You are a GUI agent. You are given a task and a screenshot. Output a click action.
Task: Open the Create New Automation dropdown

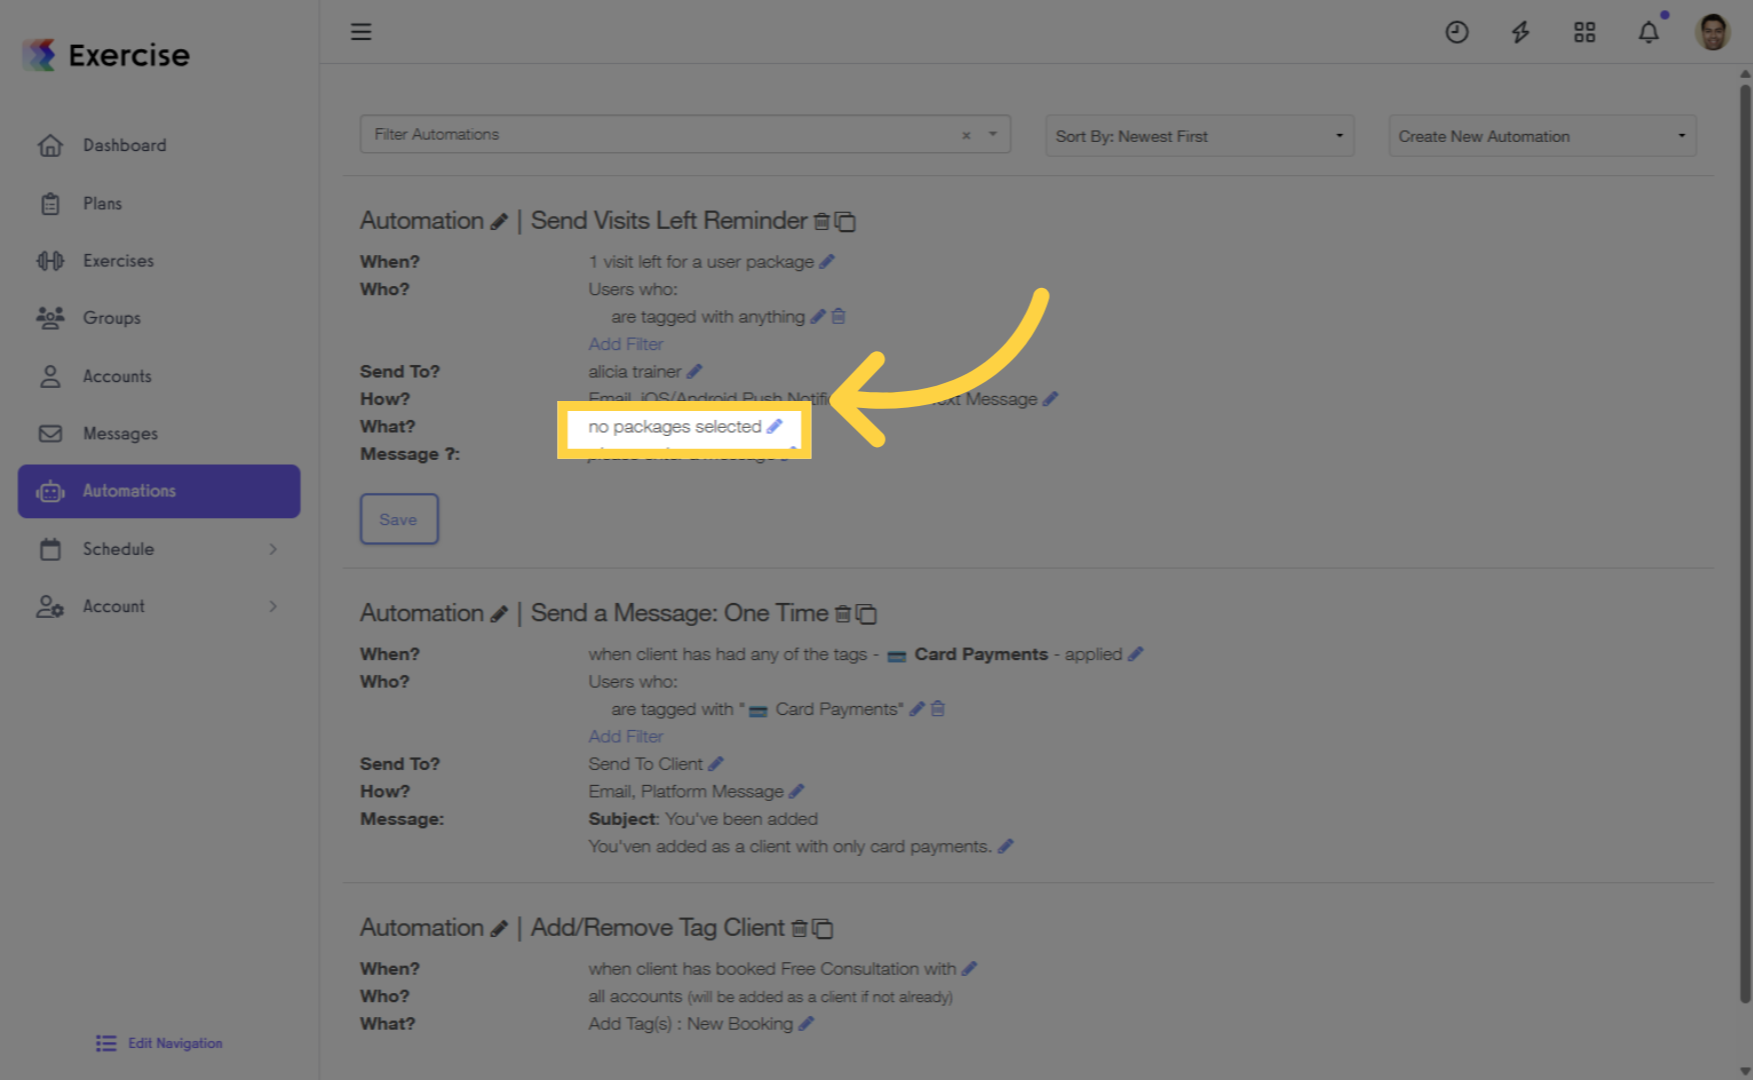[1542, 136]
